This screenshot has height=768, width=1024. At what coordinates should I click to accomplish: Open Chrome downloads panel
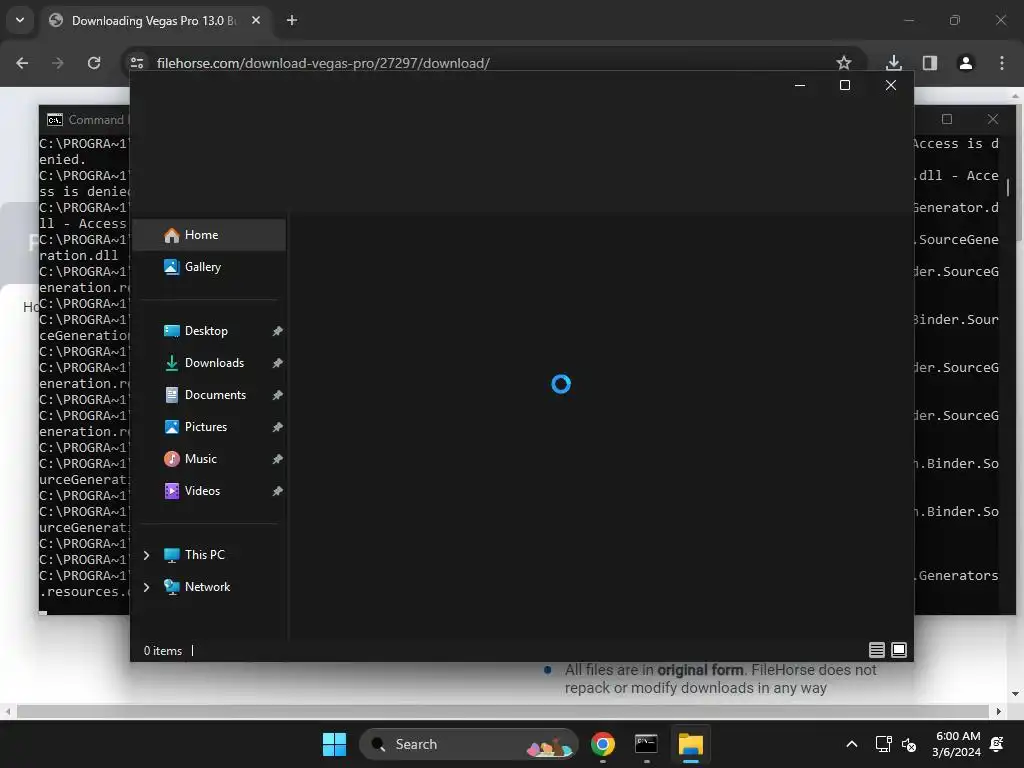click(x=893, y=63)
